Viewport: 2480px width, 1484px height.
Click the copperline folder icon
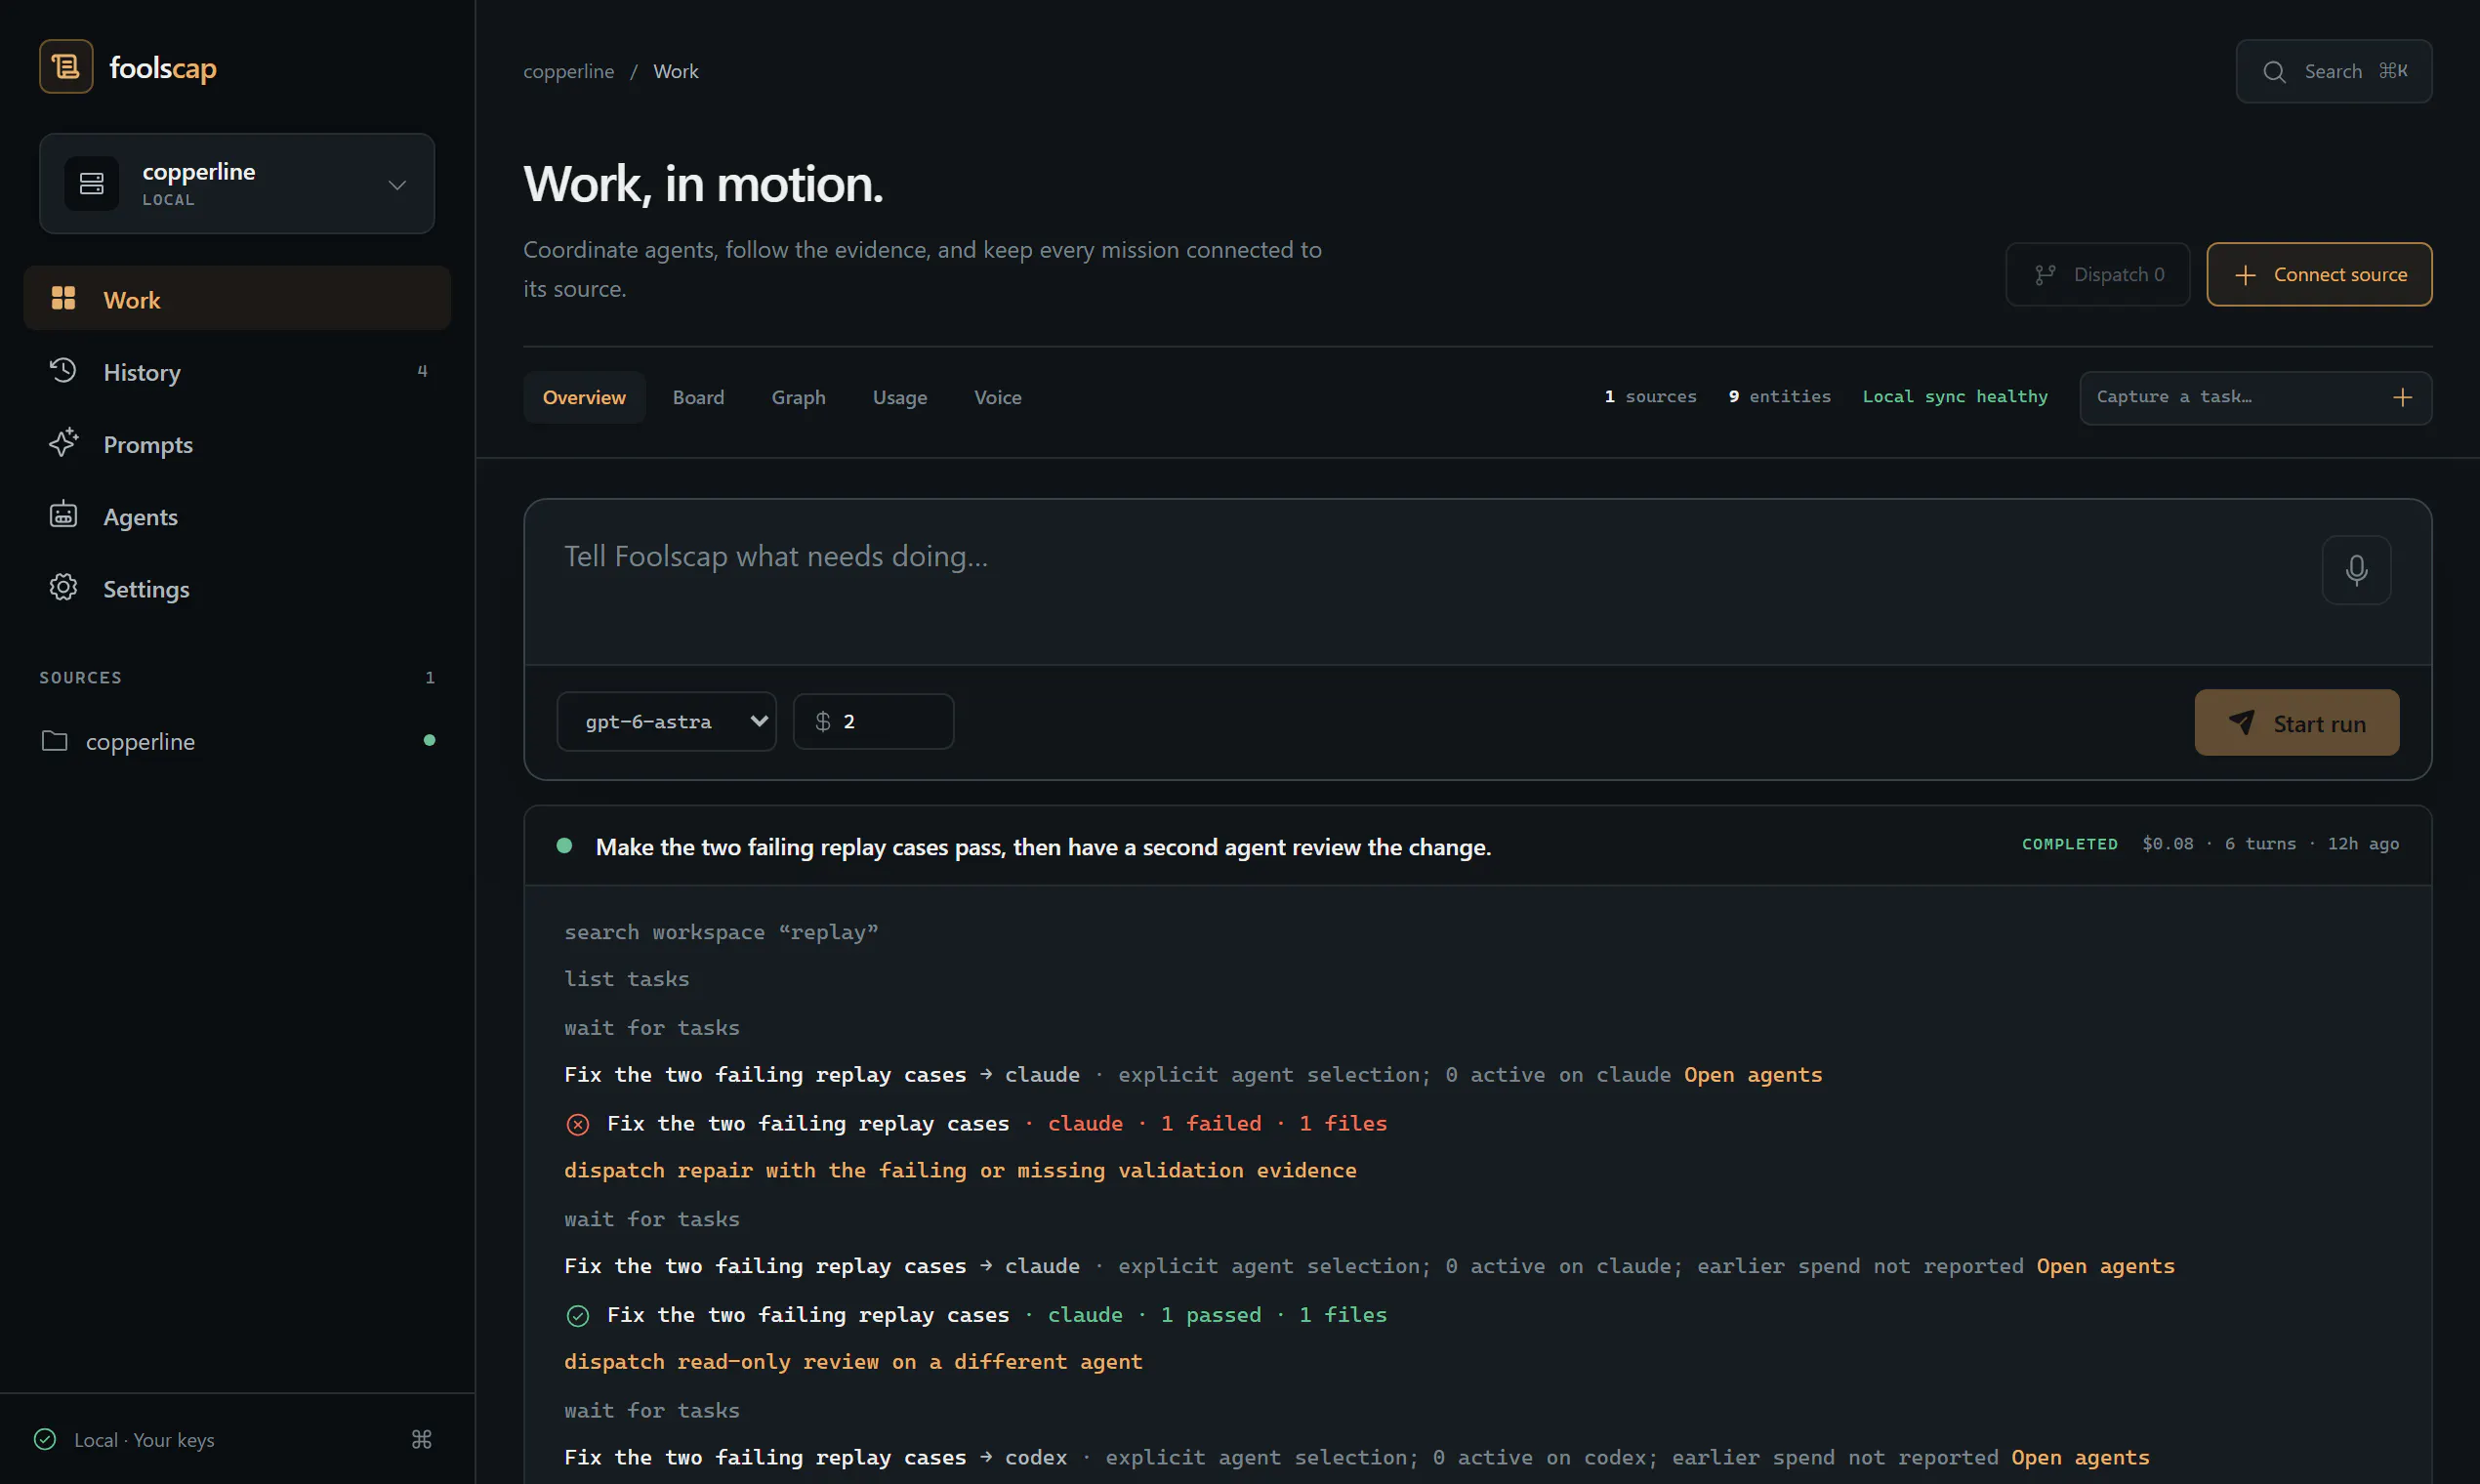tap(54, 741)
